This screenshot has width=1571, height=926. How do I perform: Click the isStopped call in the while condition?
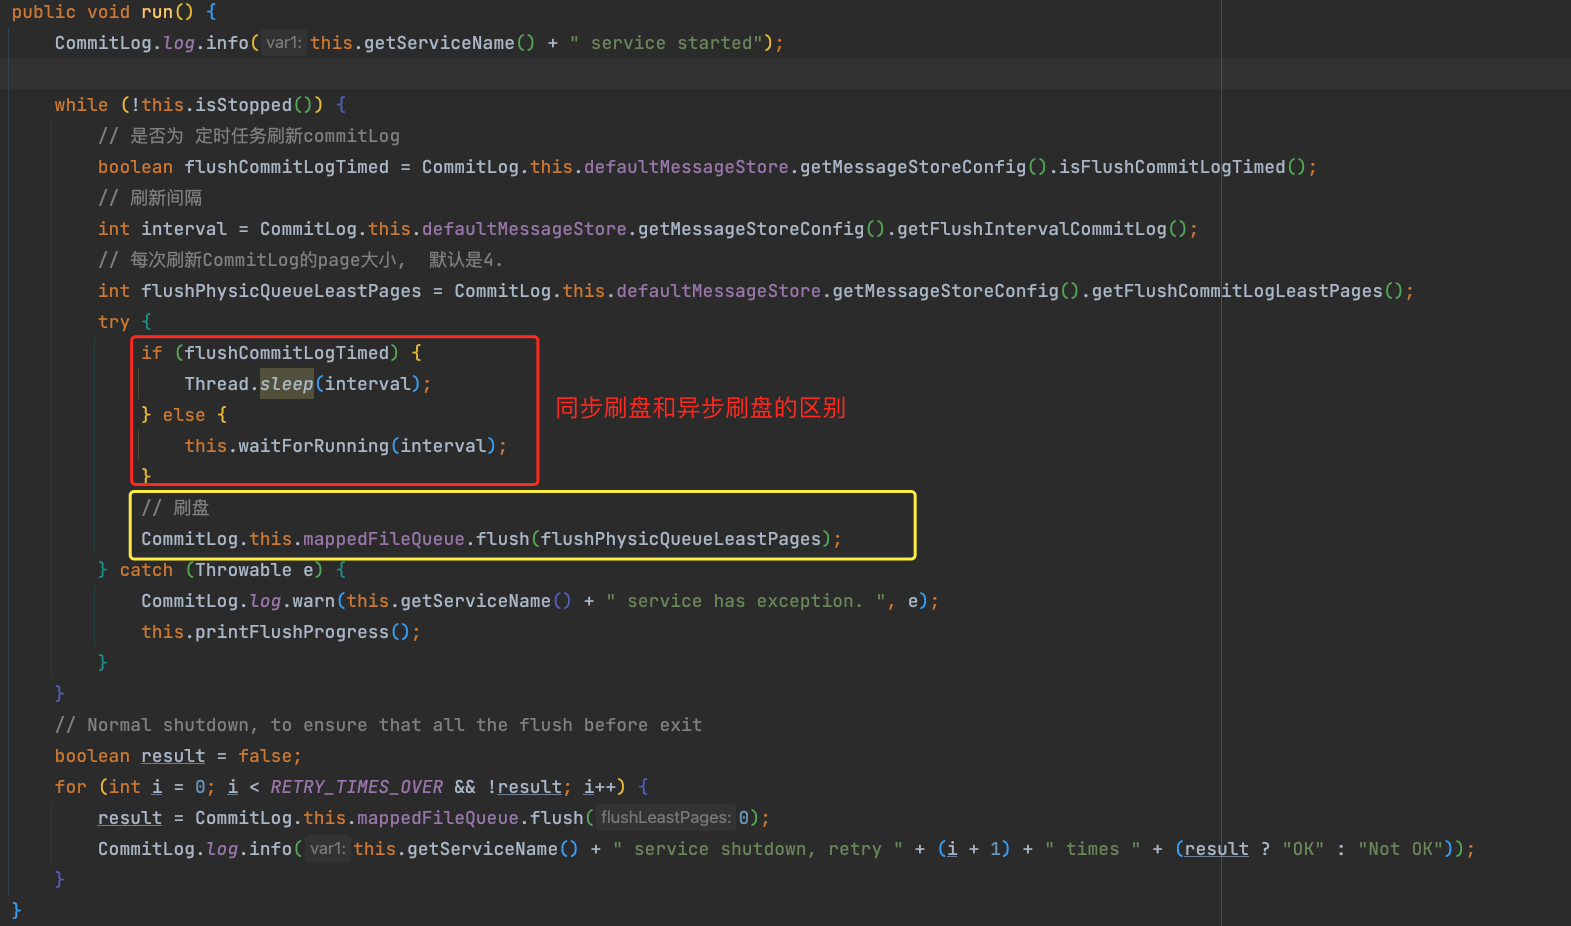coord(243,105)
